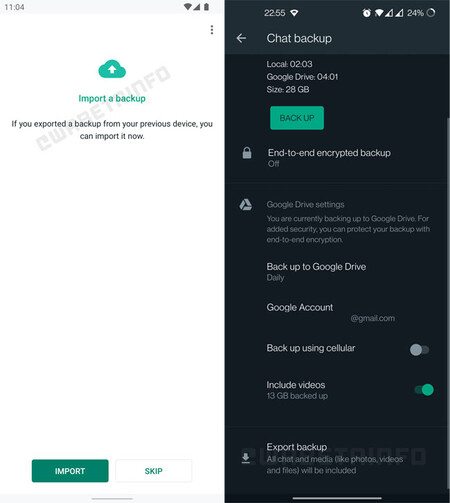The height and width of the screenshot is (503, 450).
Task: Open the Export backup option
Action: [x=337, y=458]
